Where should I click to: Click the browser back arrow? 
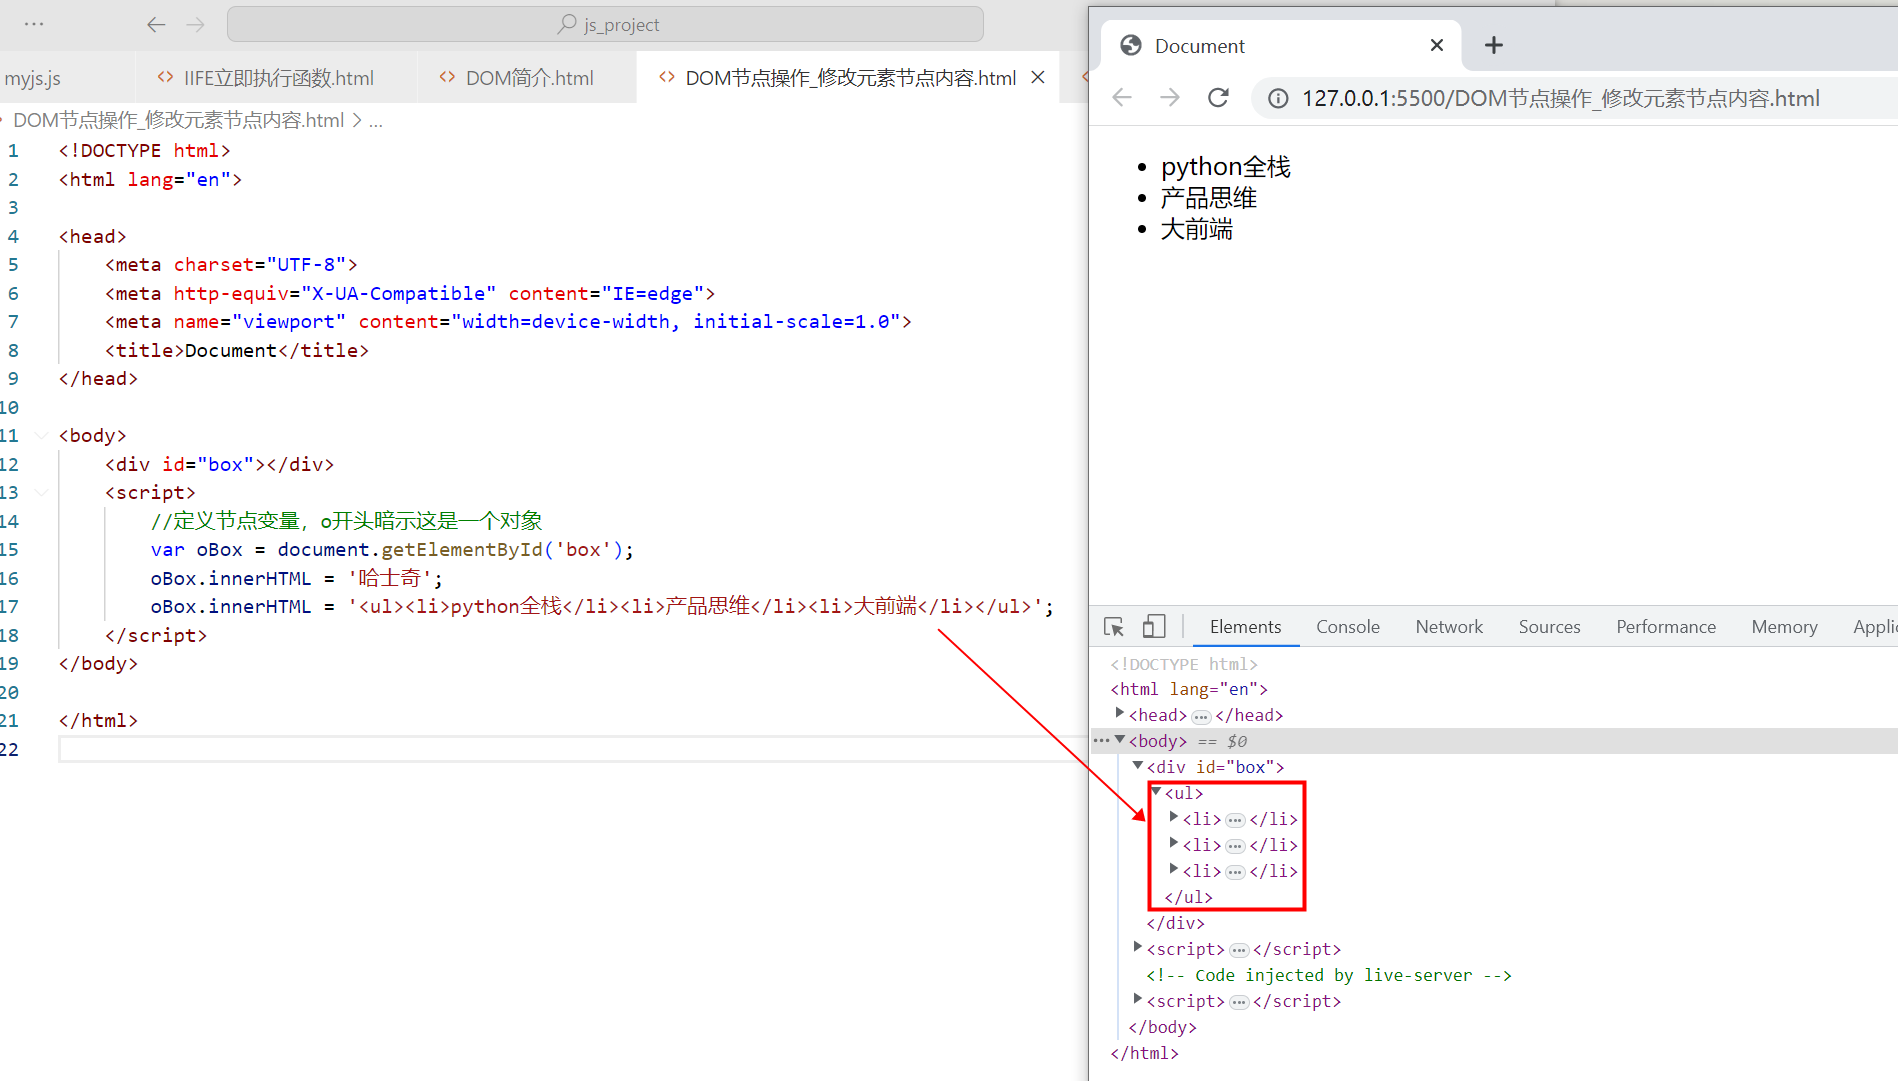click(1122, 98)
